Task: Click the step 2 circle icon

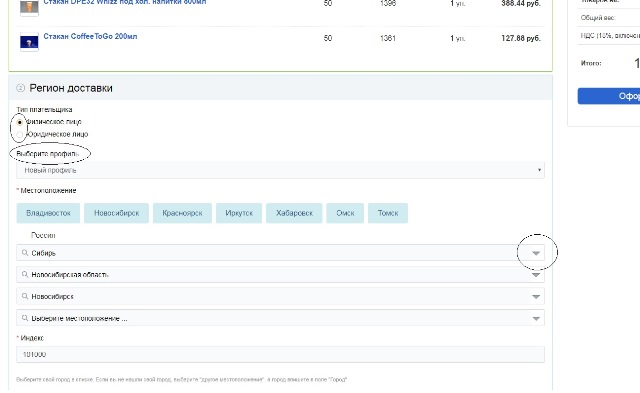Action: pyautogui.click(x=20, y=88)
